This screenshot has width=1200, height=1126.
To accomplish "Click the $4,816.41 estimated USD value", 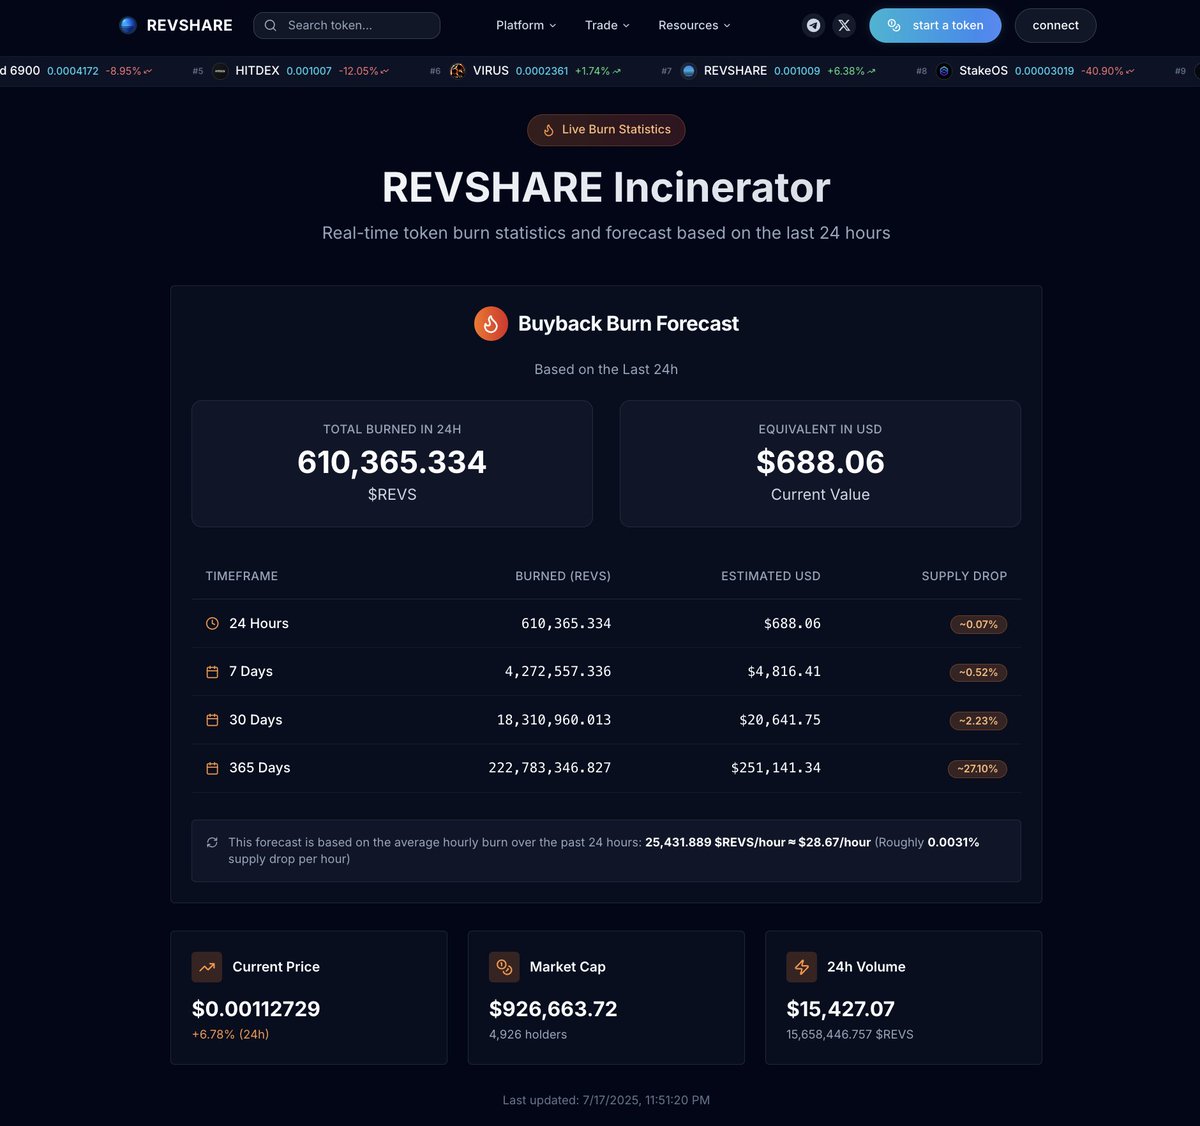I will click(784, 672).
